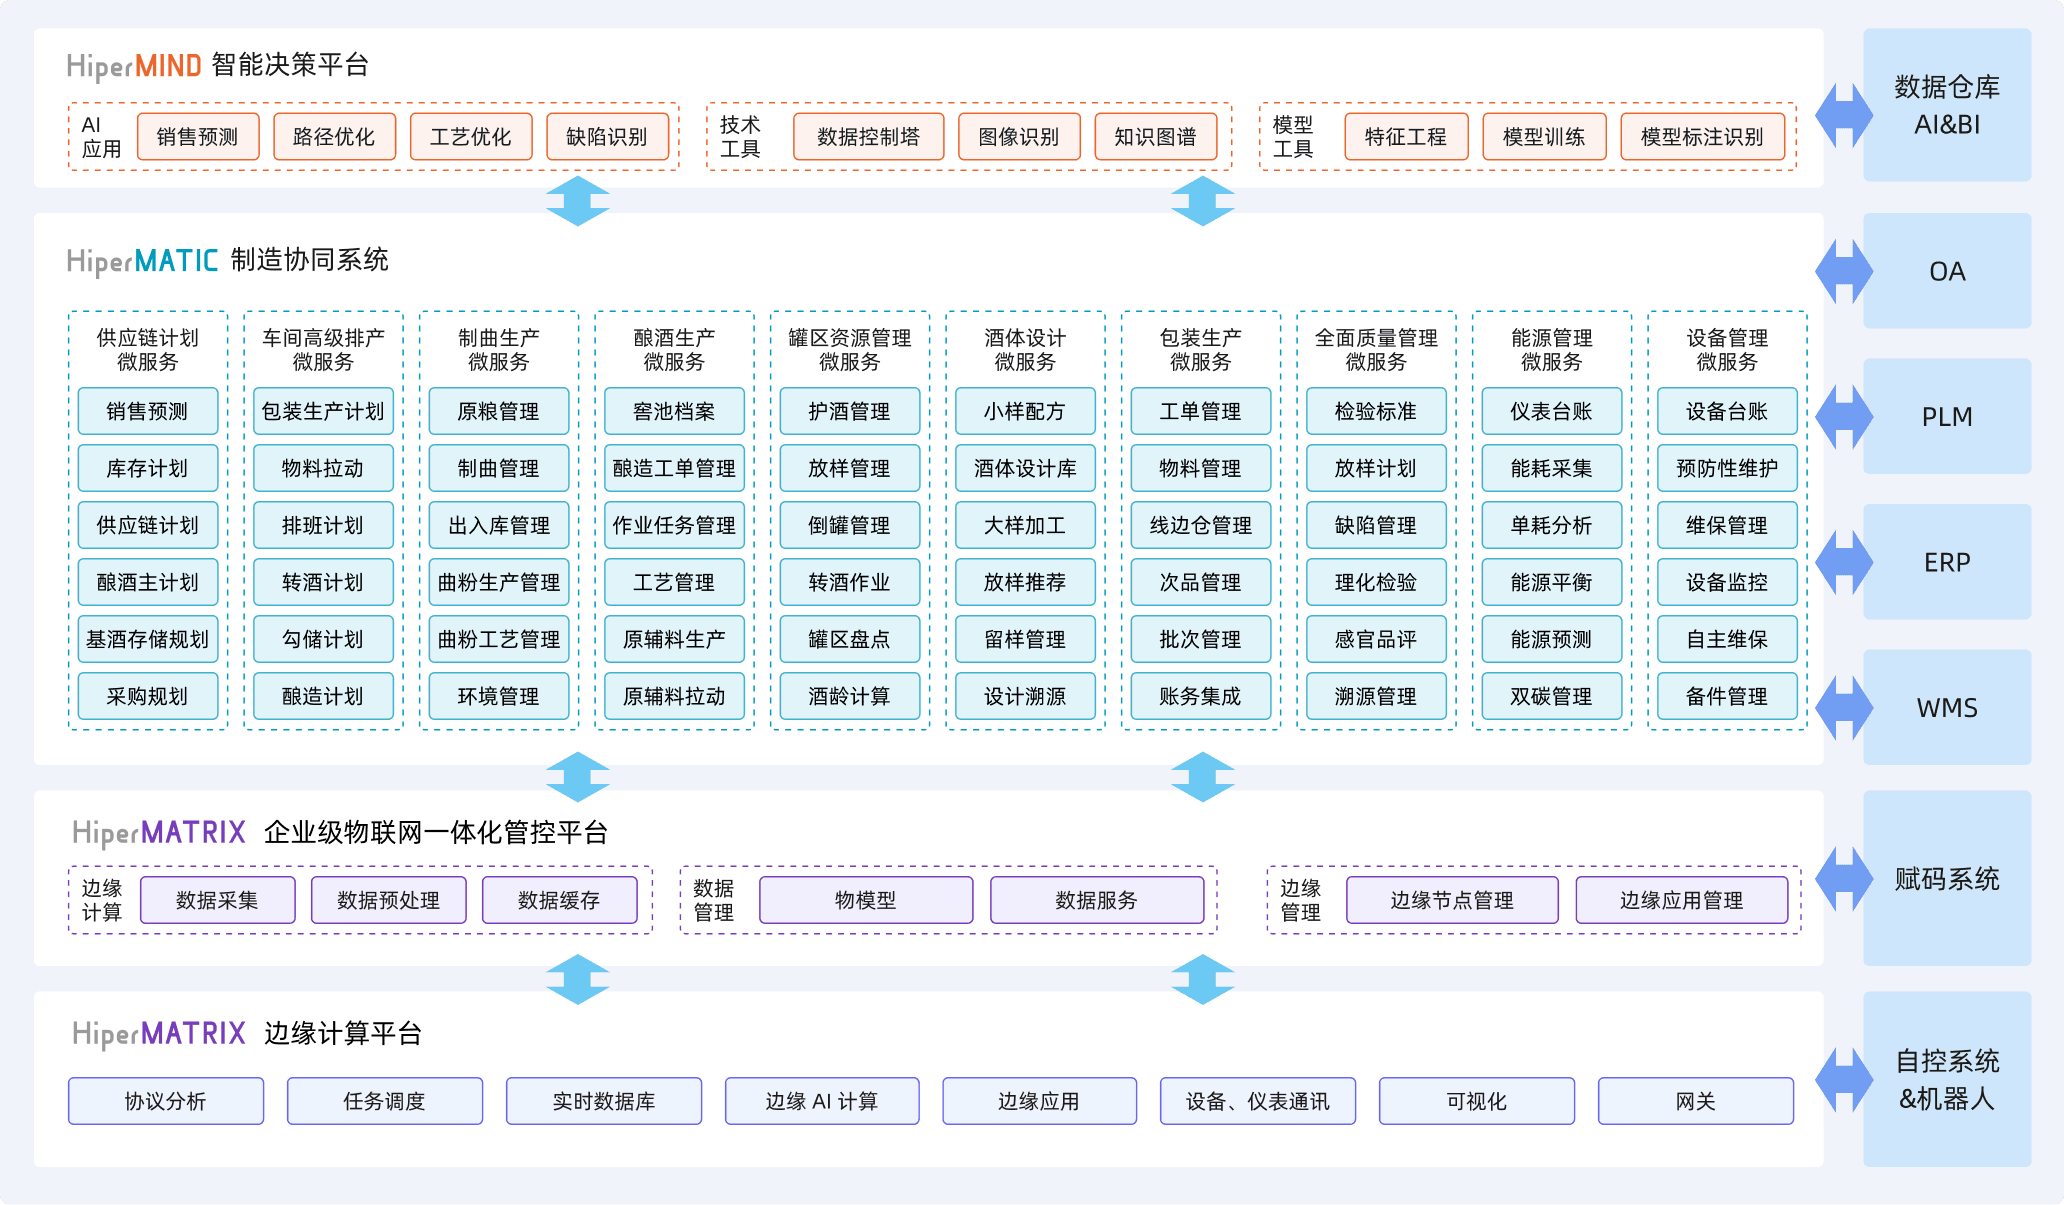
Task: Click the 自控系统&机器人 panel
Action: [1947, 1079]
